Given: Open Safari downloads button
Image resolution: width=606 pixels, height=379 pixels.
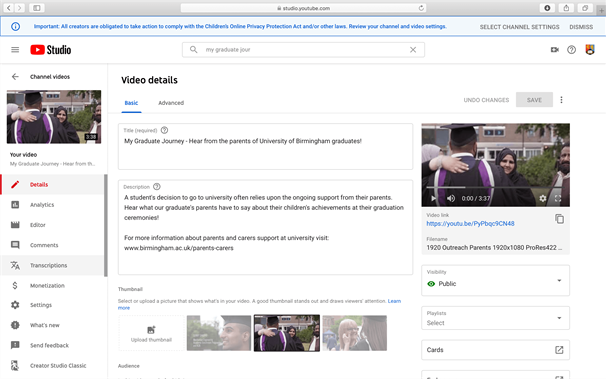Looking at the screenshot, I should 547,8.
